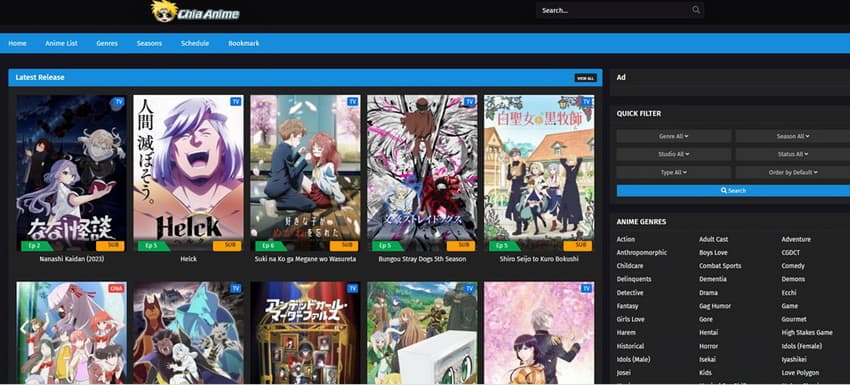Select the Harem genre
The image size is (850, 385).
(x=626, y=332)
